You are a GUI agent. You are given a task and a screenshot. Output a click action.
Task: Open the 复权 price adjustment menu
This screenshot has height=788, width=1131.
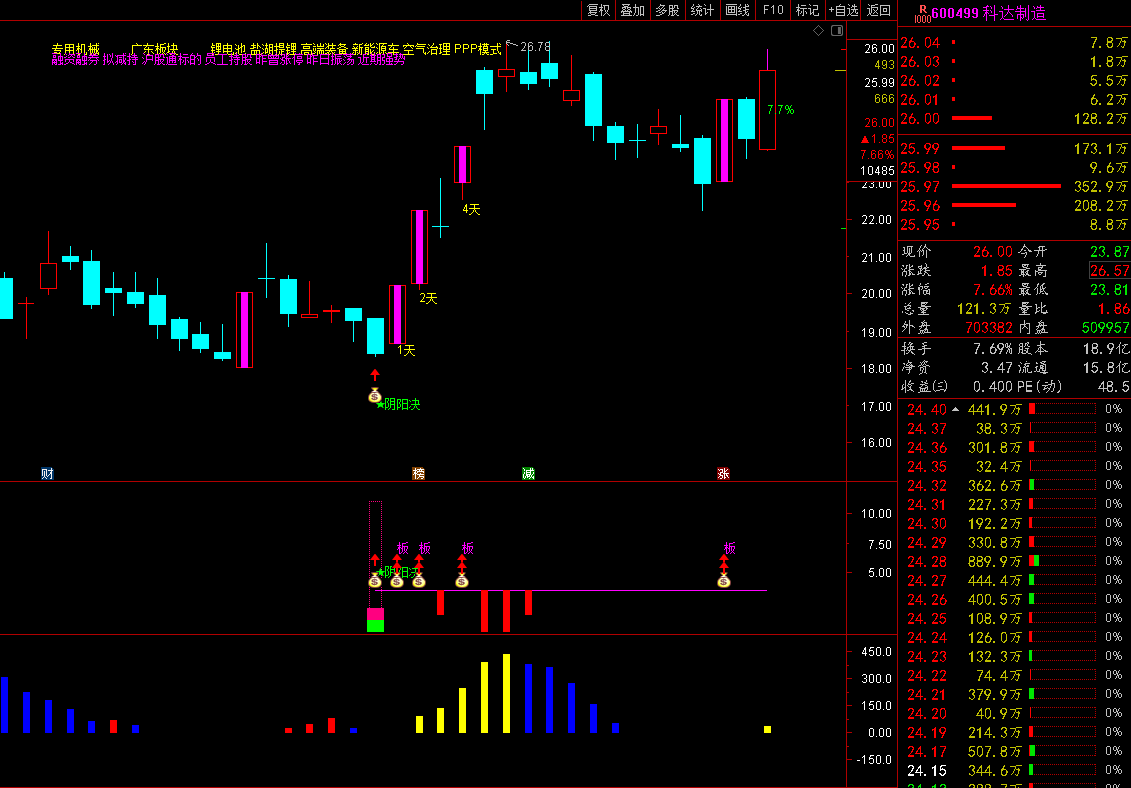[x=598, y=10]
